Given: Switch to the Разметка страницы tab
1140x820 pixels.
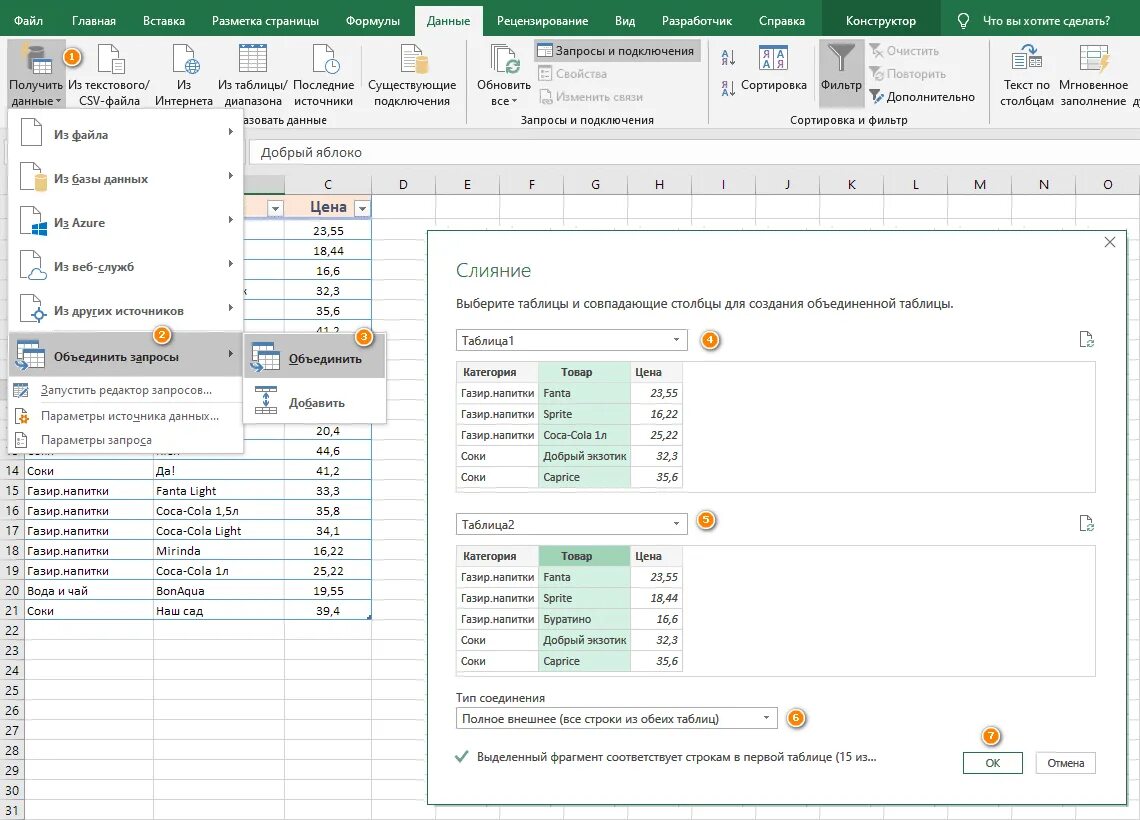Looking at the screenshot, I should pyautogui.click(x=265, y=20).
